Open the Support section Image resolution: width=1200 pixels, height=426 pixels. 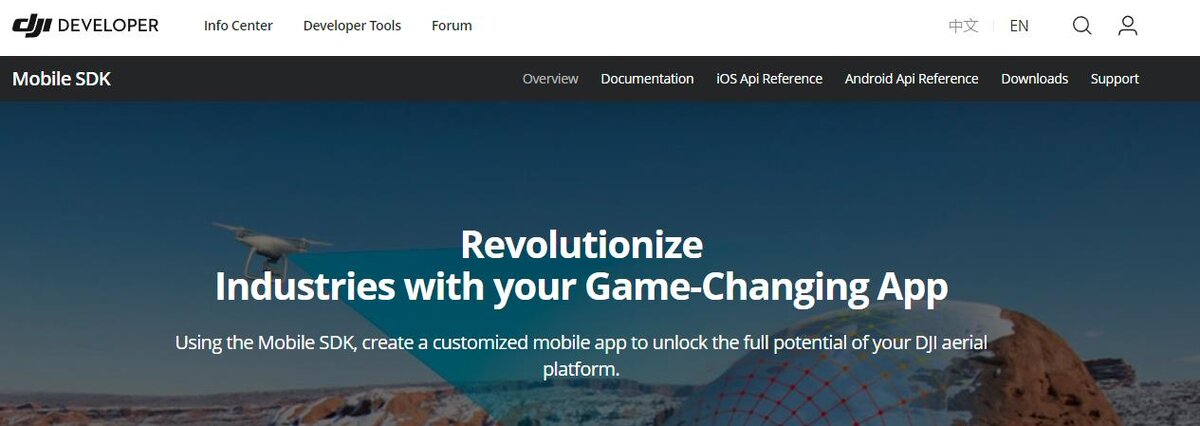tap(1114, 78)
